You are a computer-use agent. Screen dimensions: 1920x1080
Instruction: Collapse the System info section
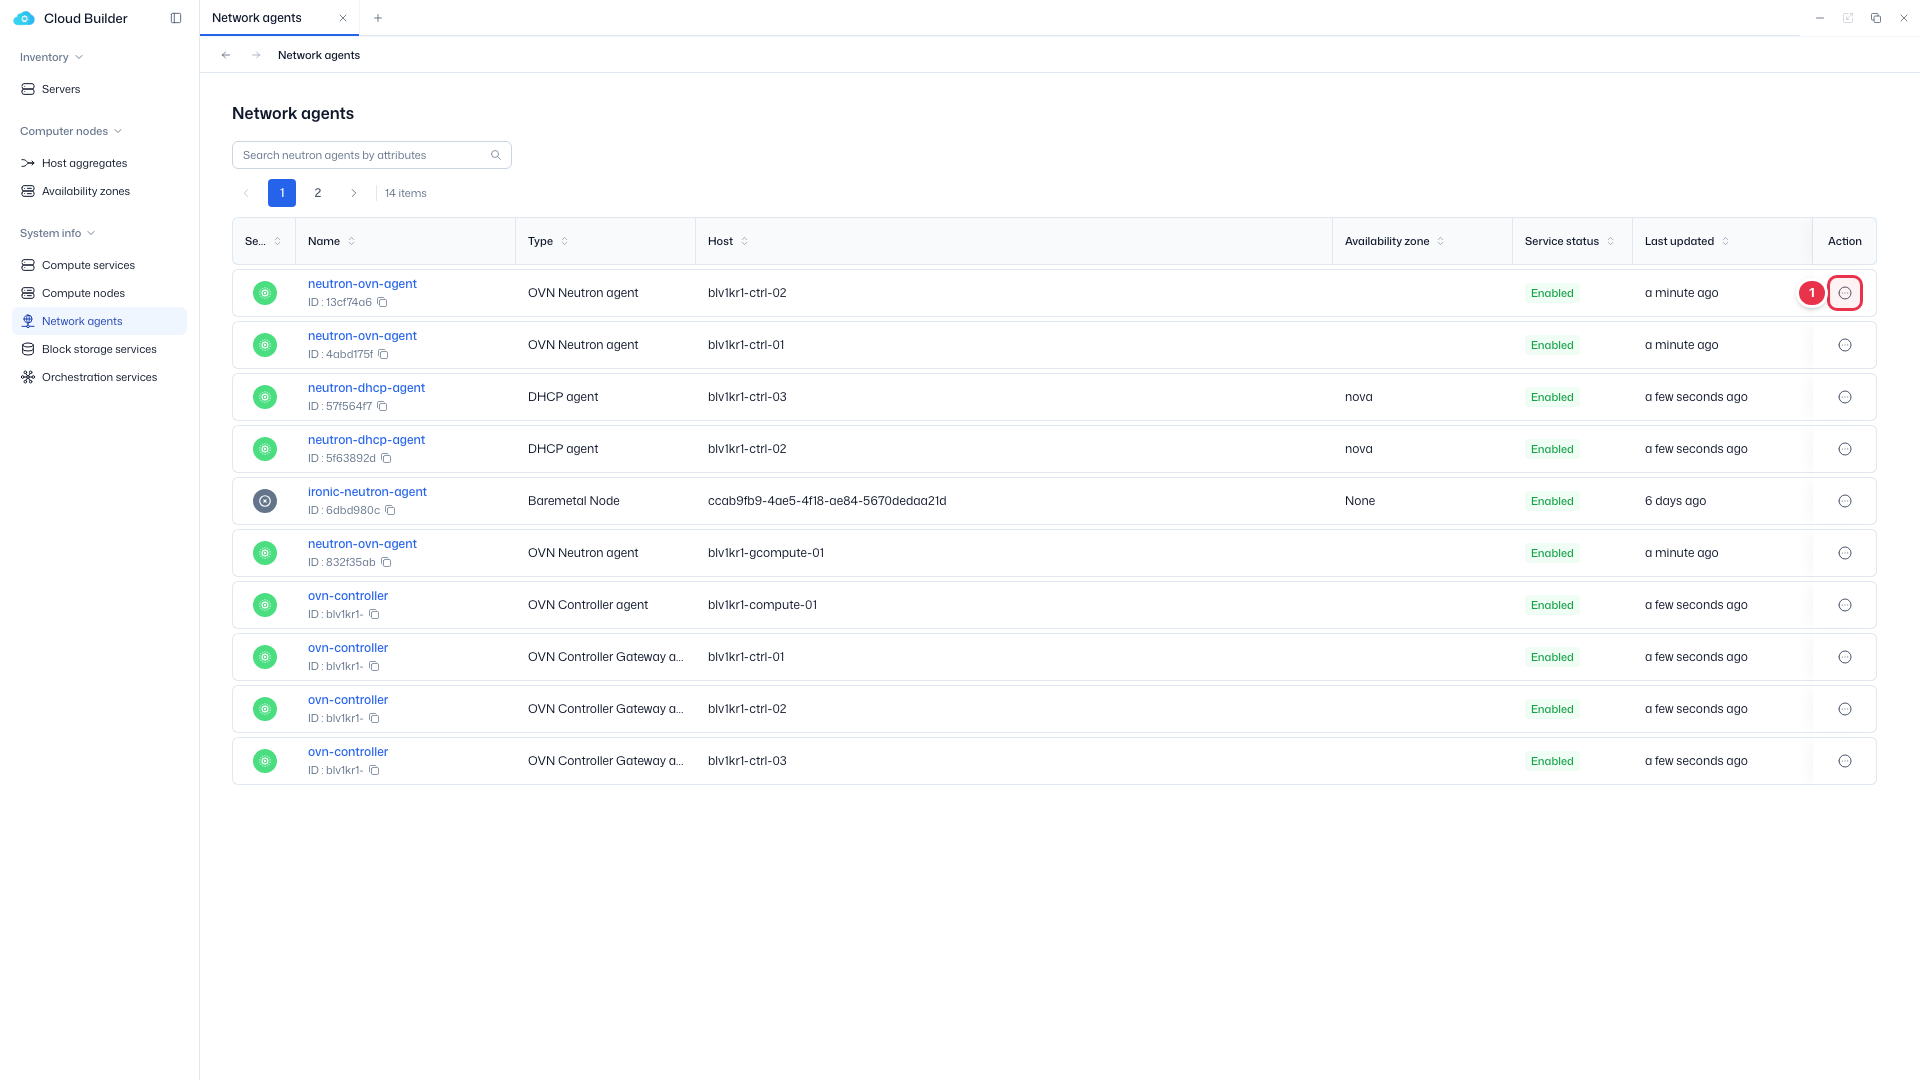(58, 233)
